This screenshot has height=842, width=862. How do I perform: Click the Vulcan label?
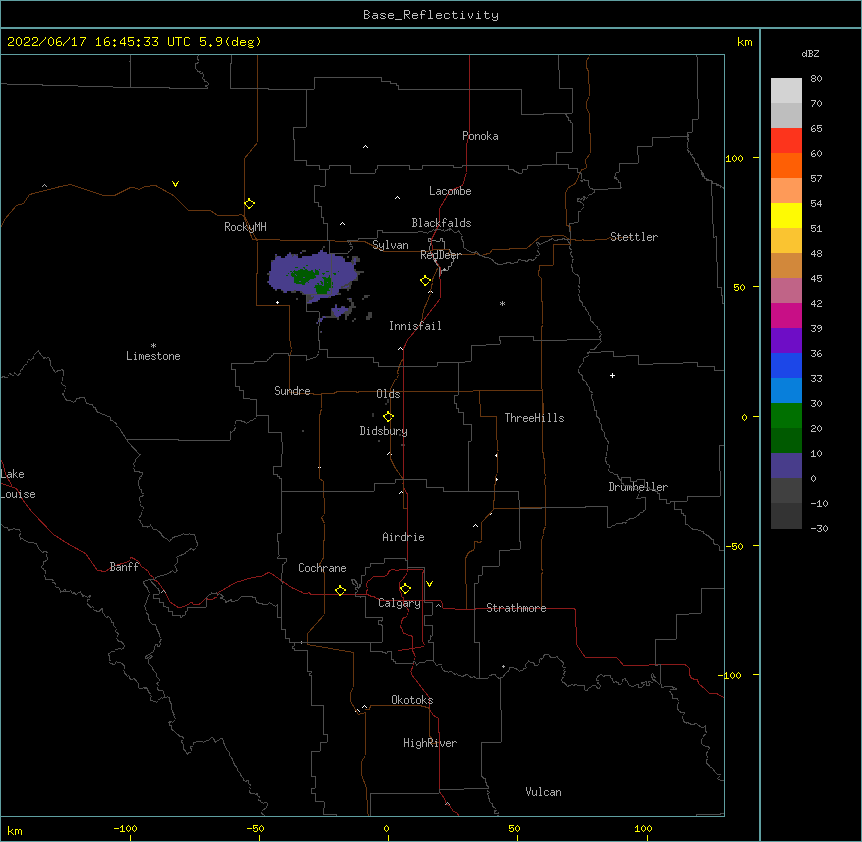[543, 792]
